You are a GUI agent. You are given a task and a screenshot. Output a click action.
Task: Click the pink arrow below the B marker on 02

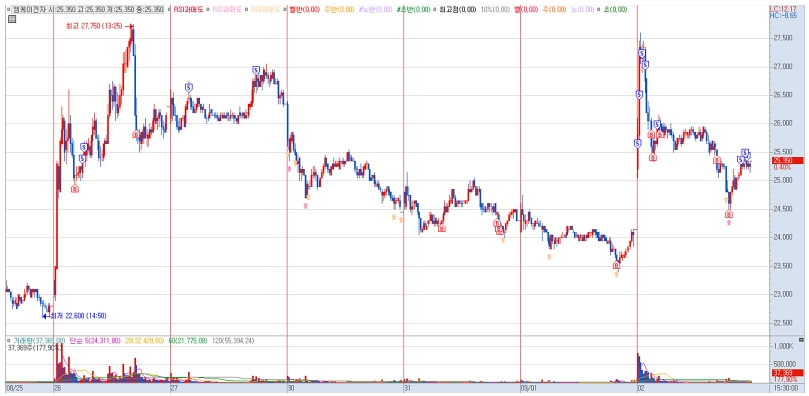729,222
